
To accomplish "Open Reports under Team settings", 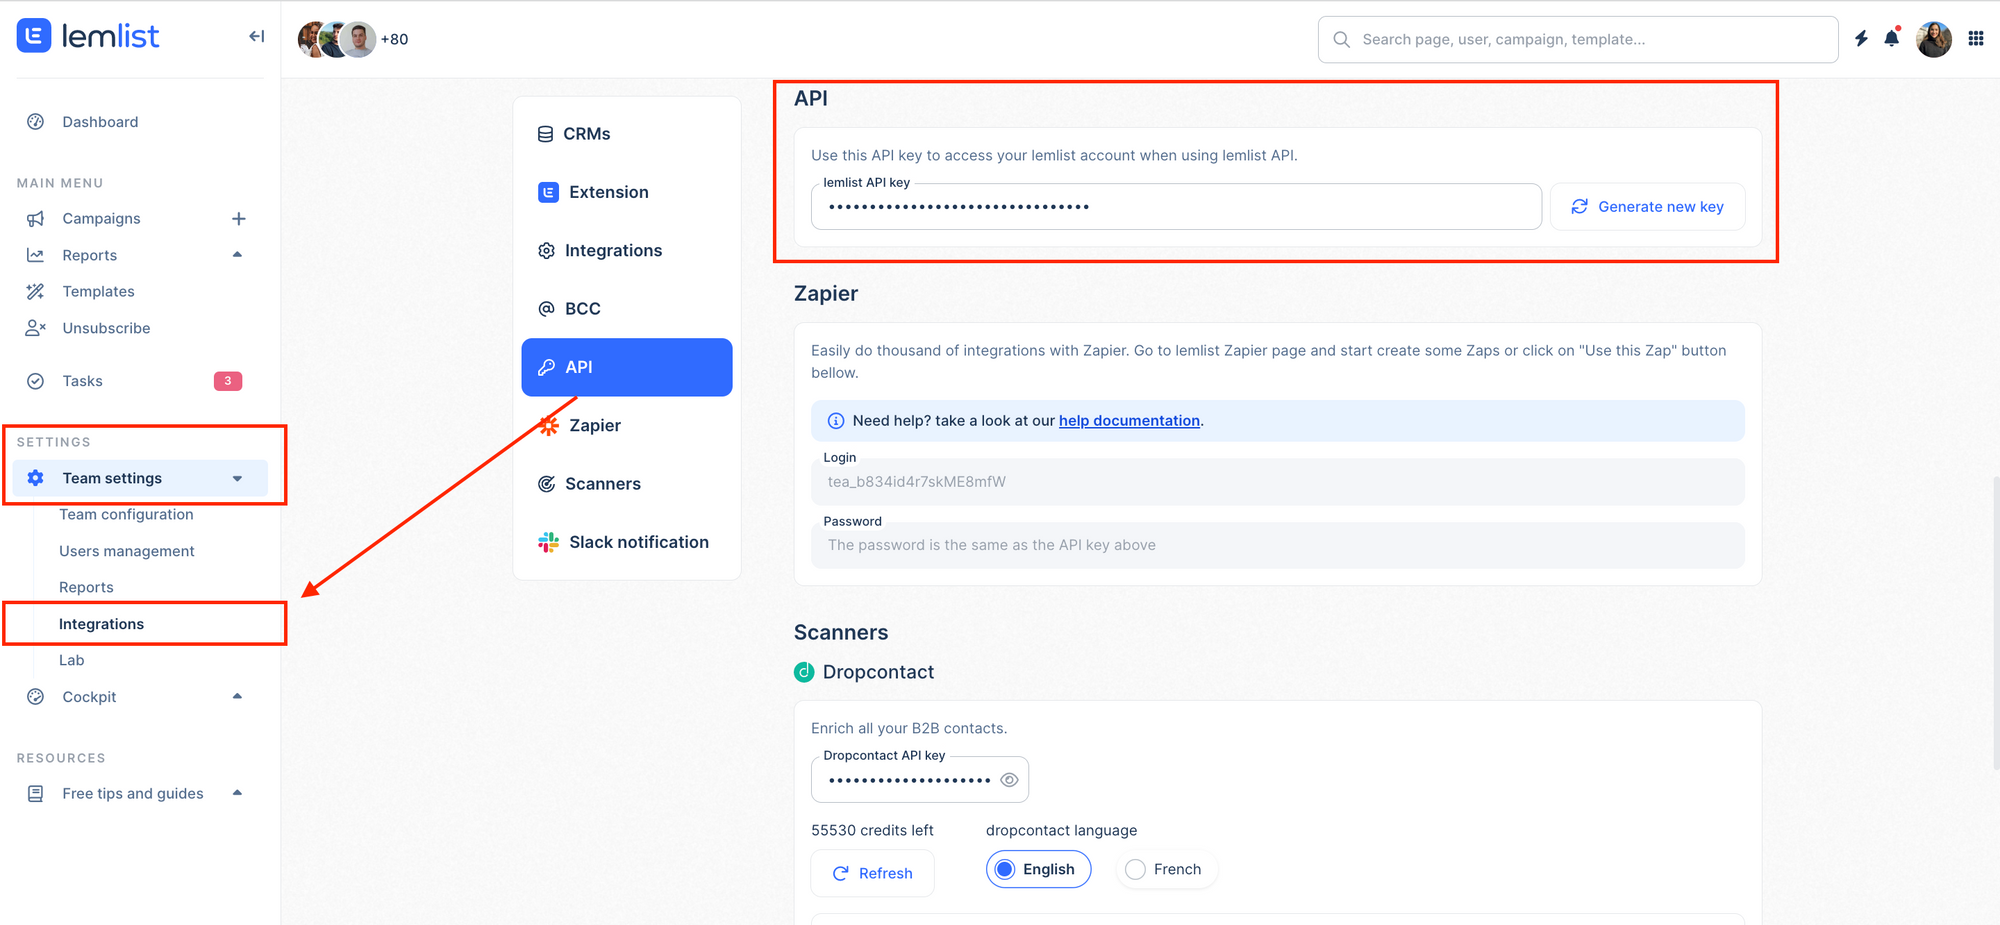I will [x=86, y=587].
